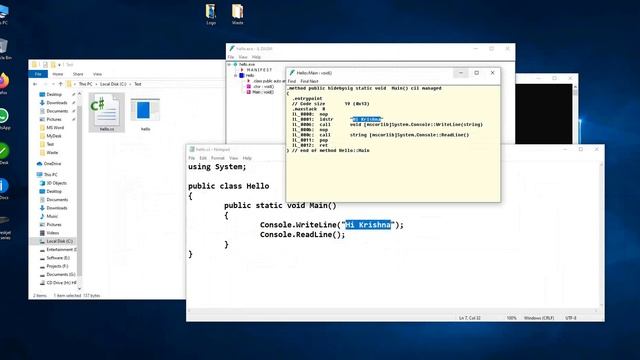Open Desktop in Quick access list

[54, 94]
